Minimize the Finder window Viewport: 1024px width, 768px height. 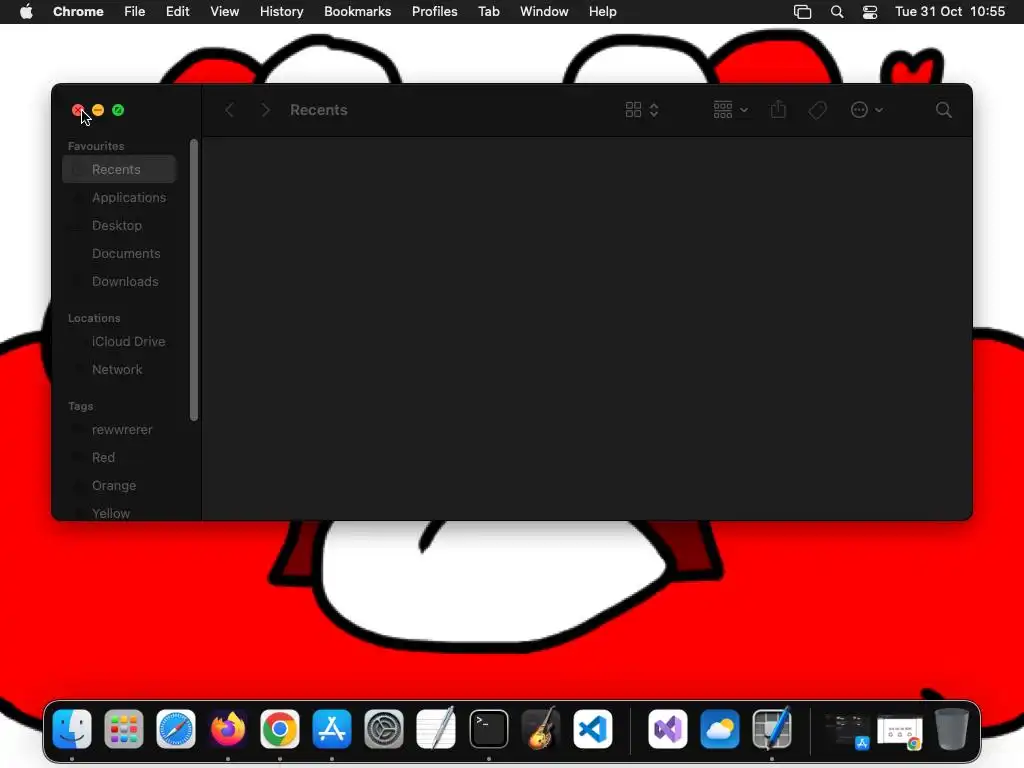coord(98,110)
